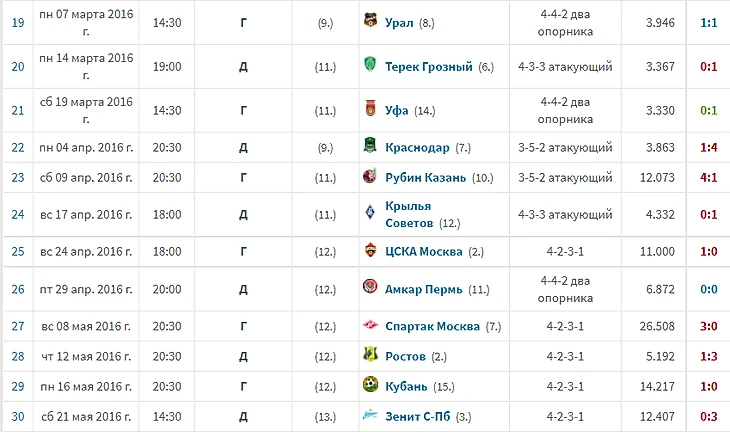This screenshot has height=432, width=730.
Task: Open matchday 25 number link
Action: click(18, 252)
